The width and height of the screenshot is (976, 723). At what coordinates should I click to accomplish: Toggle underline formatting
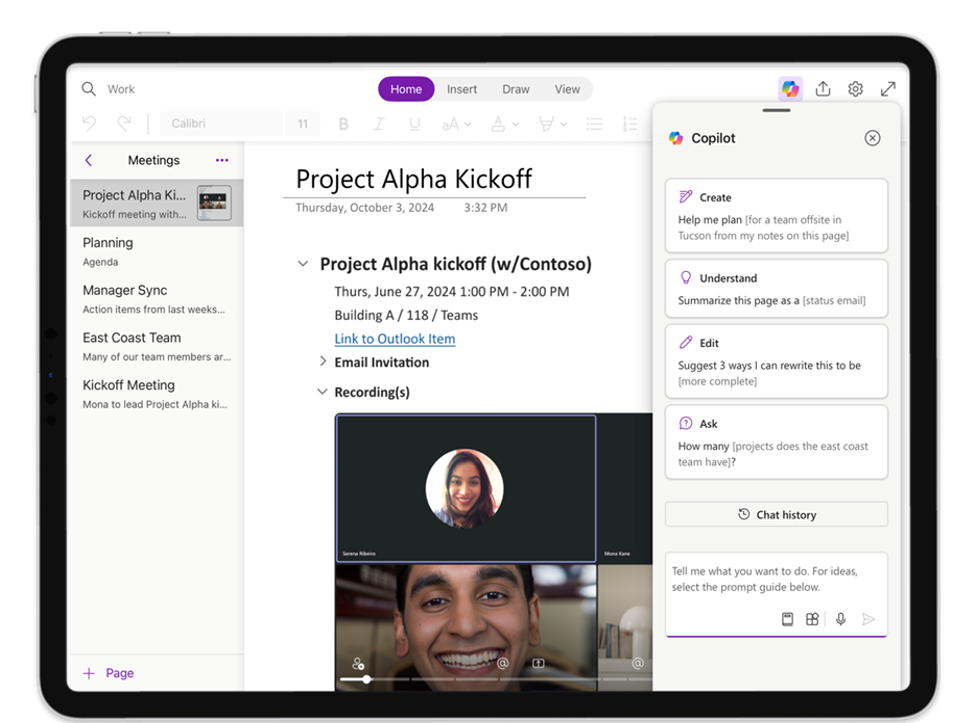point(415,124)
